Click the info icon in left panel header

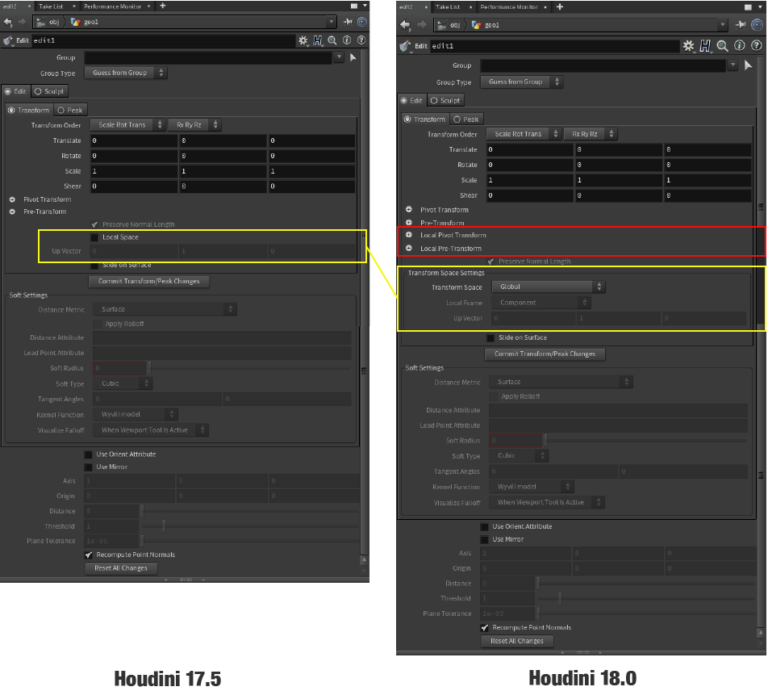(346, 40)
